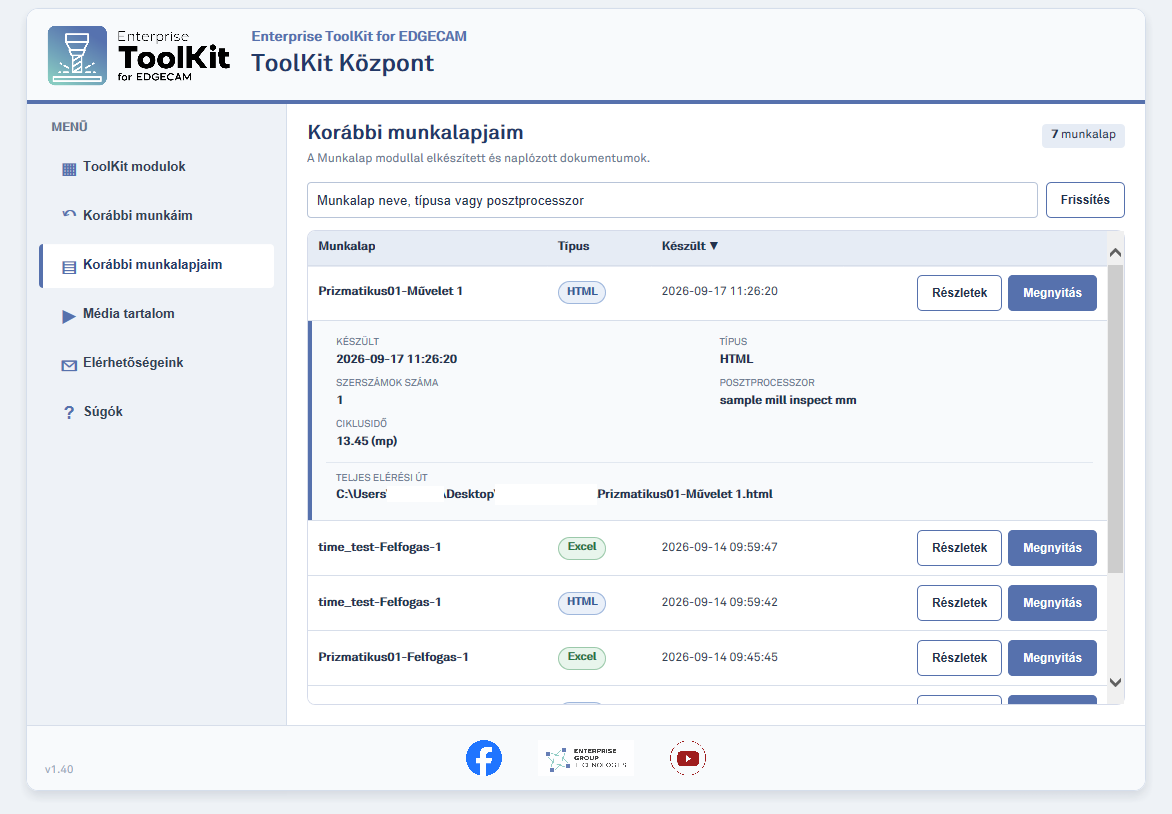Image resolution: width=1172 pixels, height=814 pixels.
Task: Click the Munkalap column header
Action: 347,246
